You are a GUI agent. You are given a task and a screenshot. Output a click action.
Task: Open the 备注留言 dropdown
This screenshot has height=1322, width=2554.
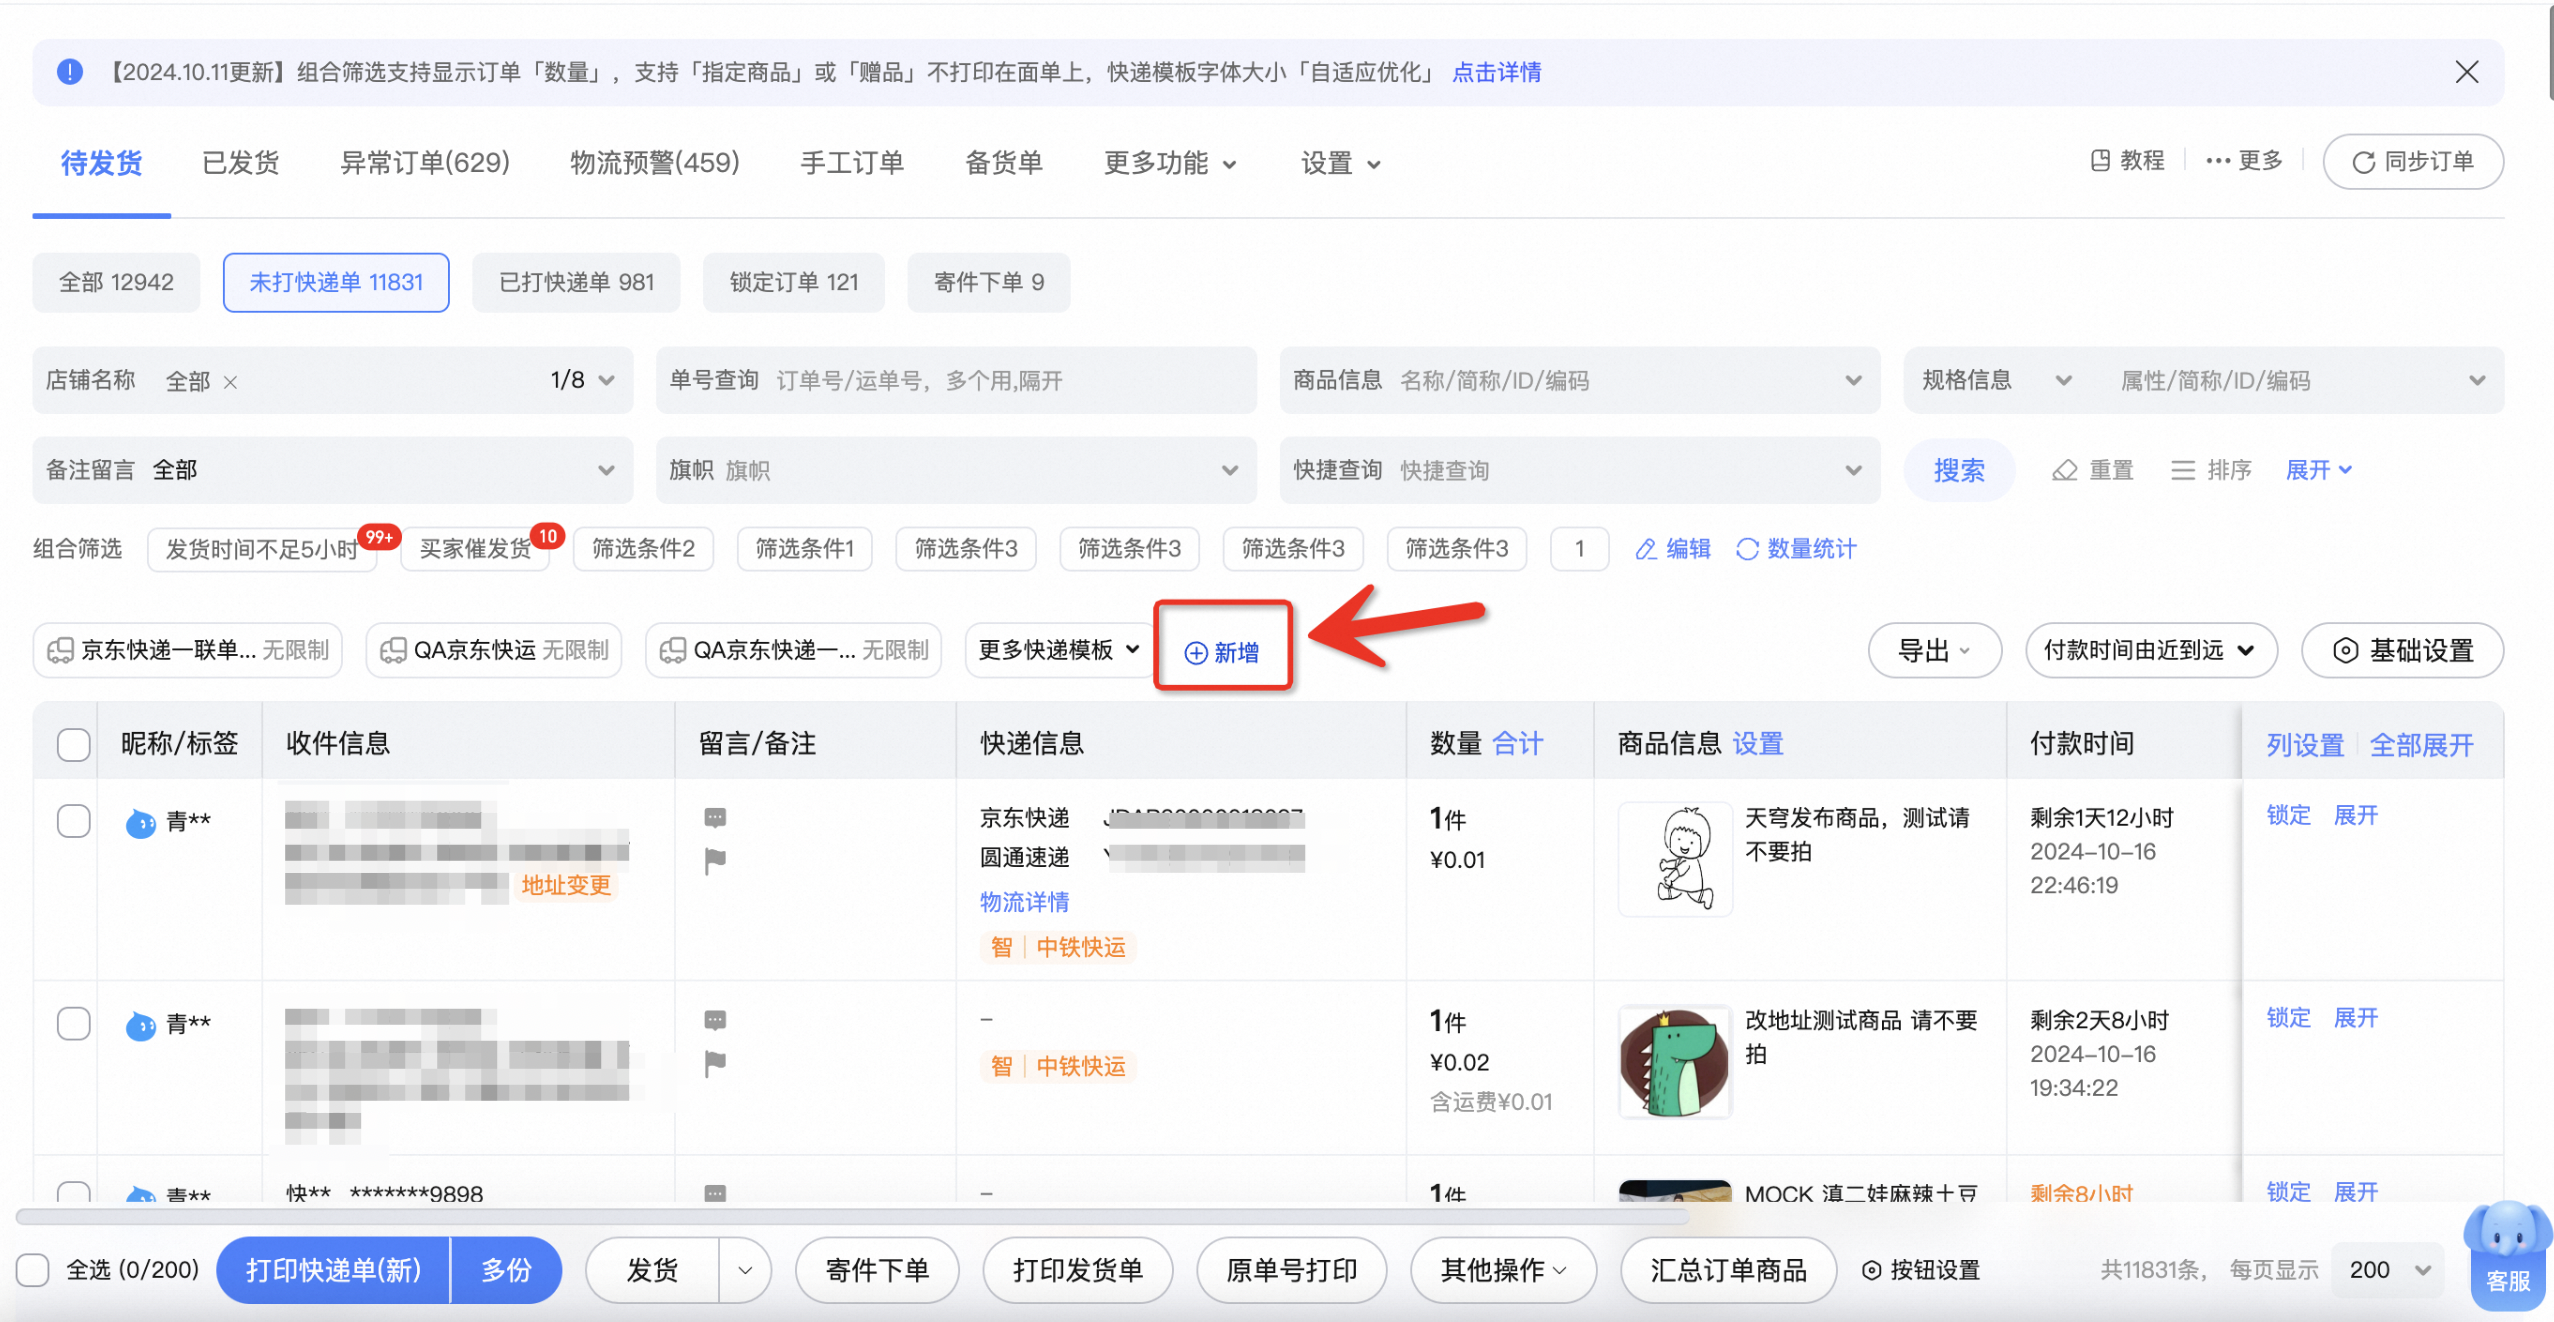tap(332, 470)
